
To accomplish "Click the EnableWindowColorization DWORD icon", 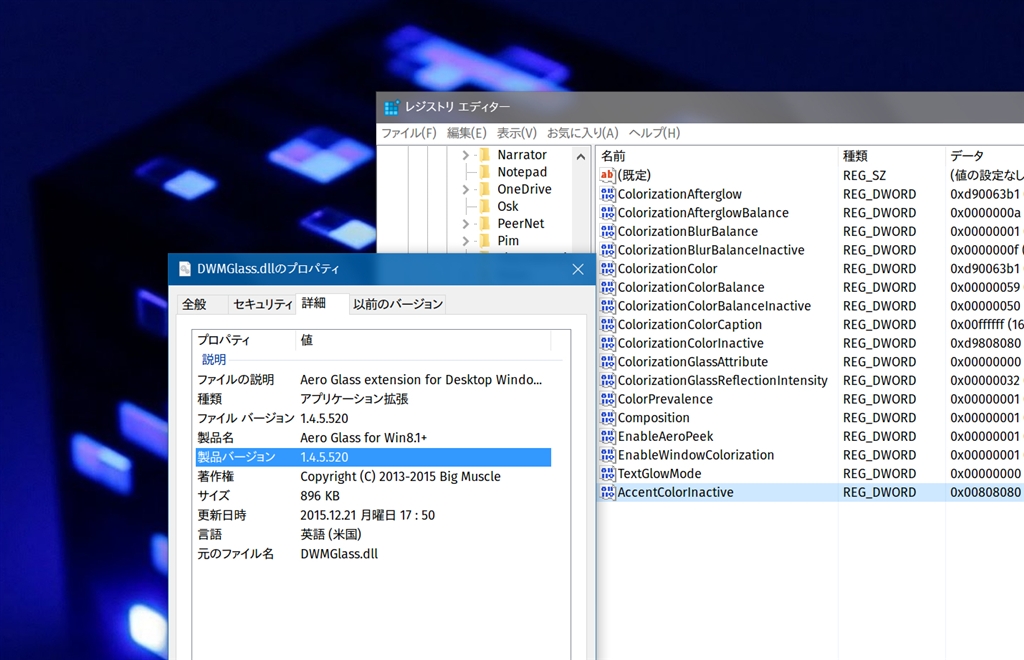I will coord(607,454).
